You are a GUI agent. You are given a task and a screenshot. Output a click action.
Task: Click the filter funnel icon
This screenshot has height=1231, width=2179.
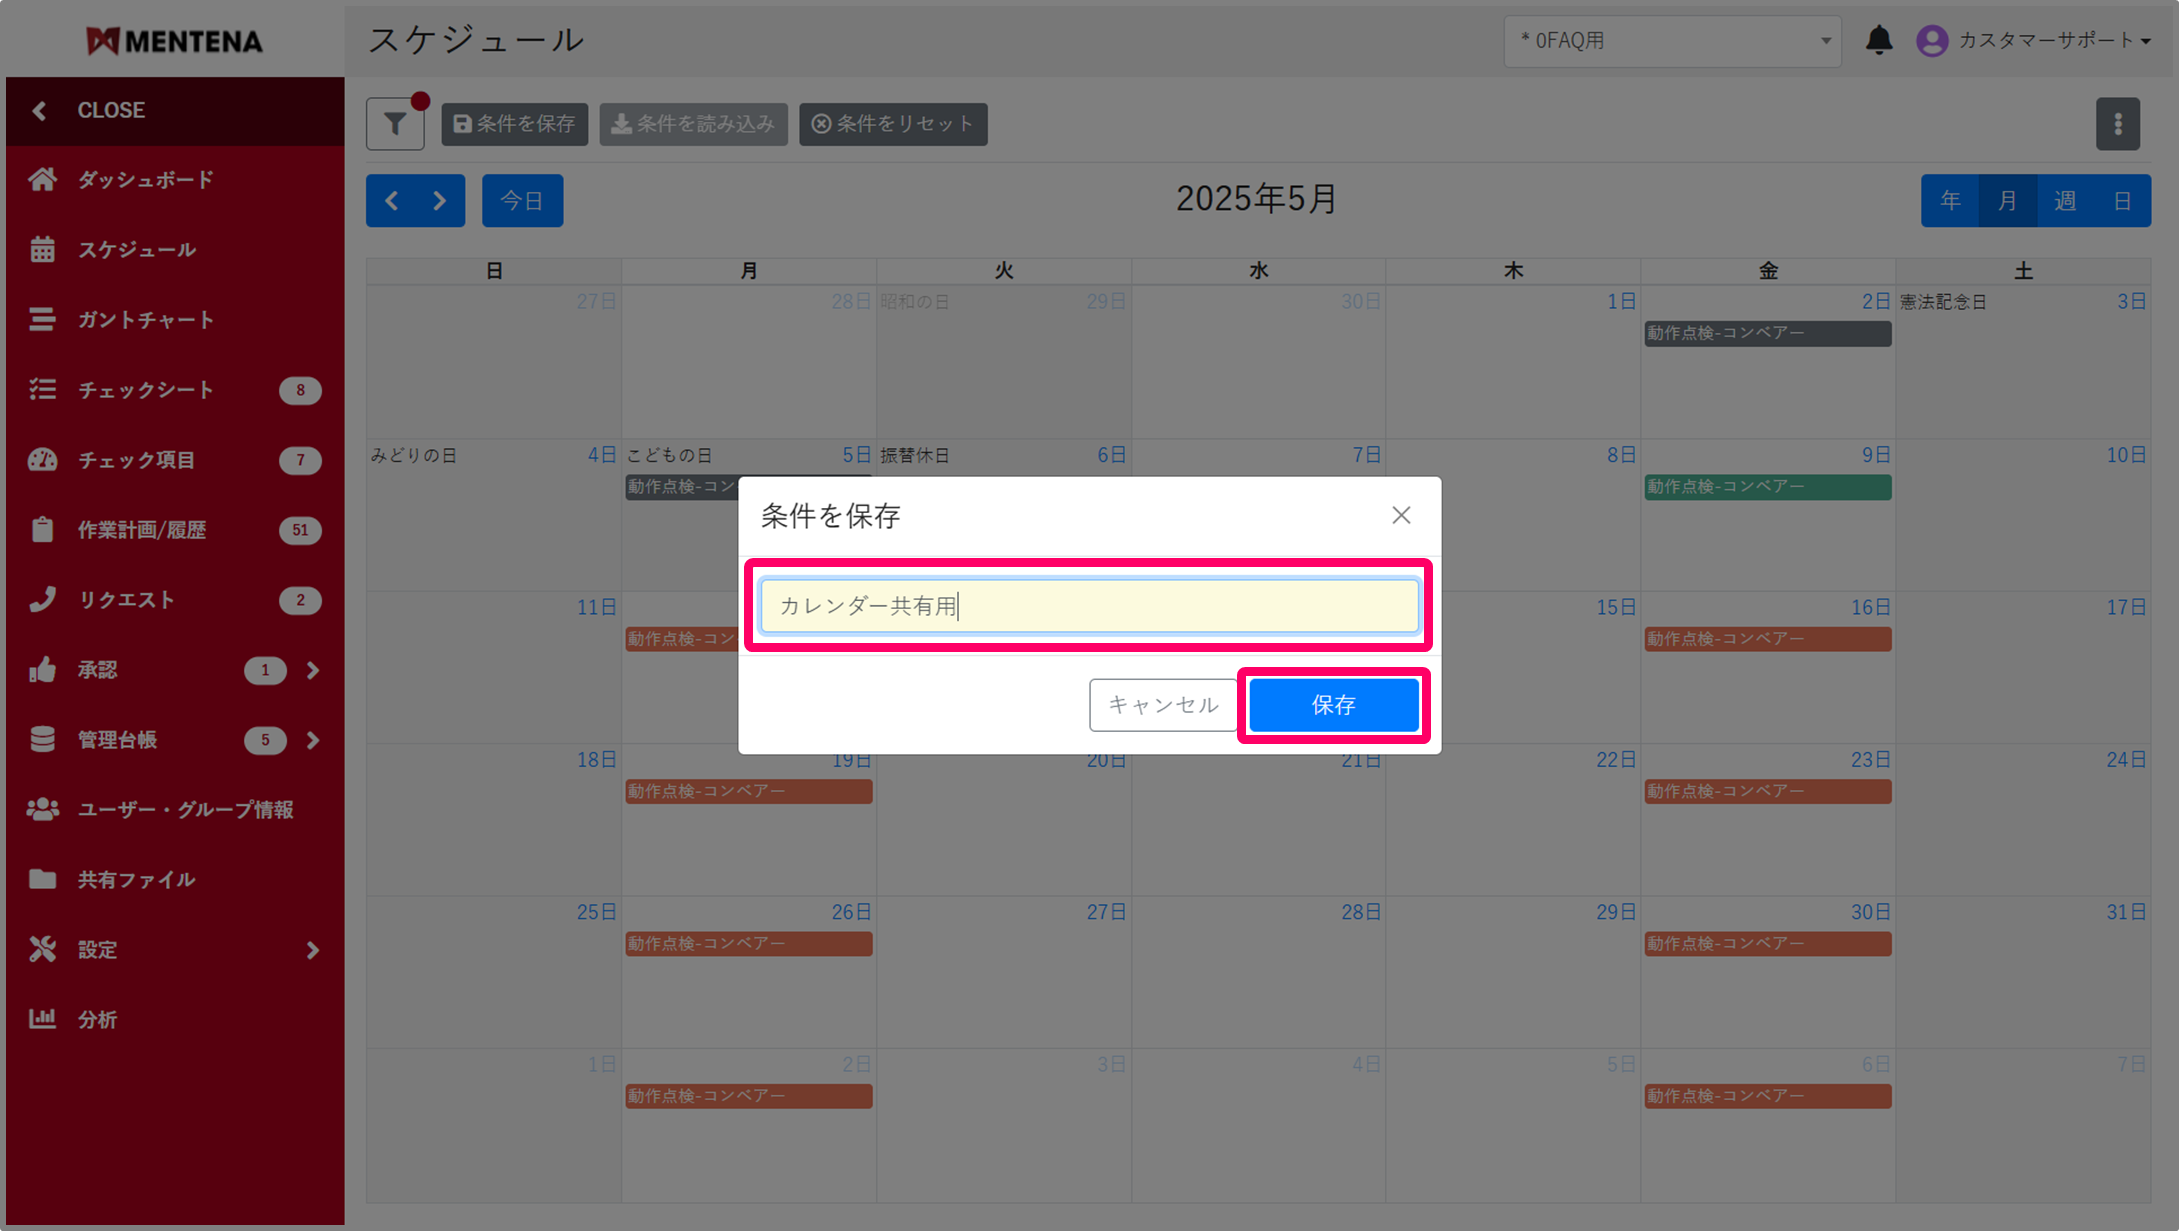pos(395,124)
